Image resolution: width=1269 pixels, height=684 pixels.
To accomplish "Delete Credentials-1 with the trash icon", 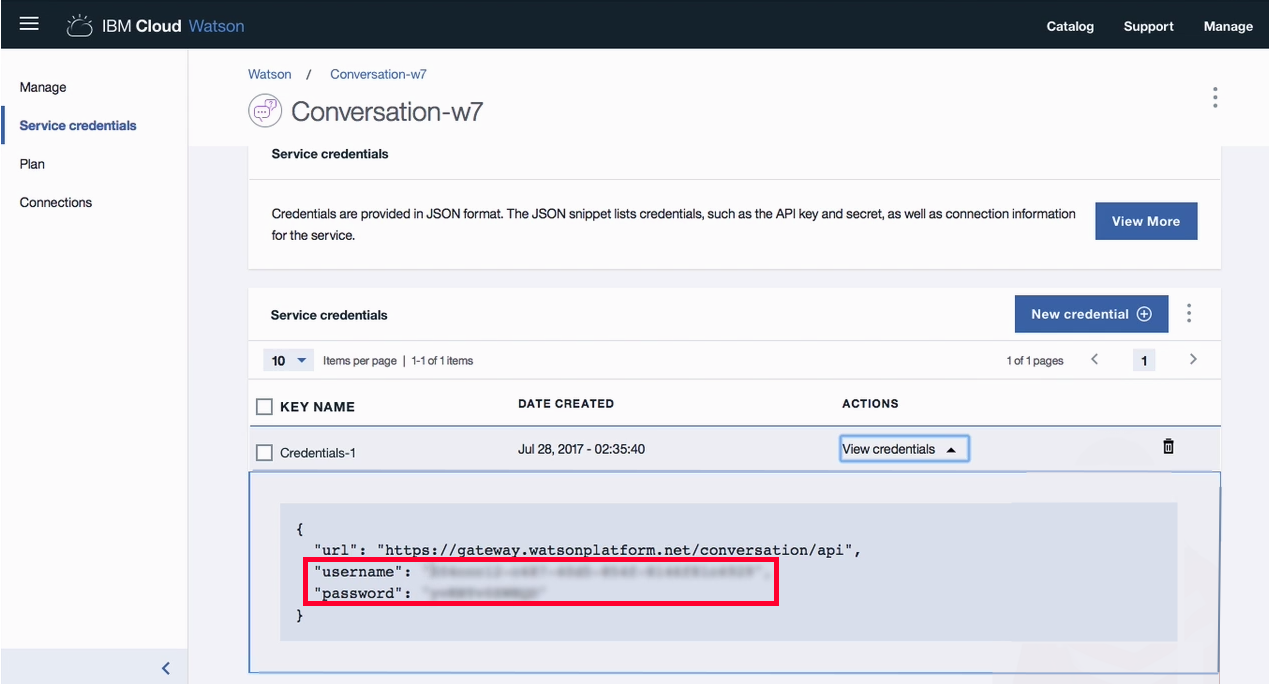I will click(x=1168, y=447).
